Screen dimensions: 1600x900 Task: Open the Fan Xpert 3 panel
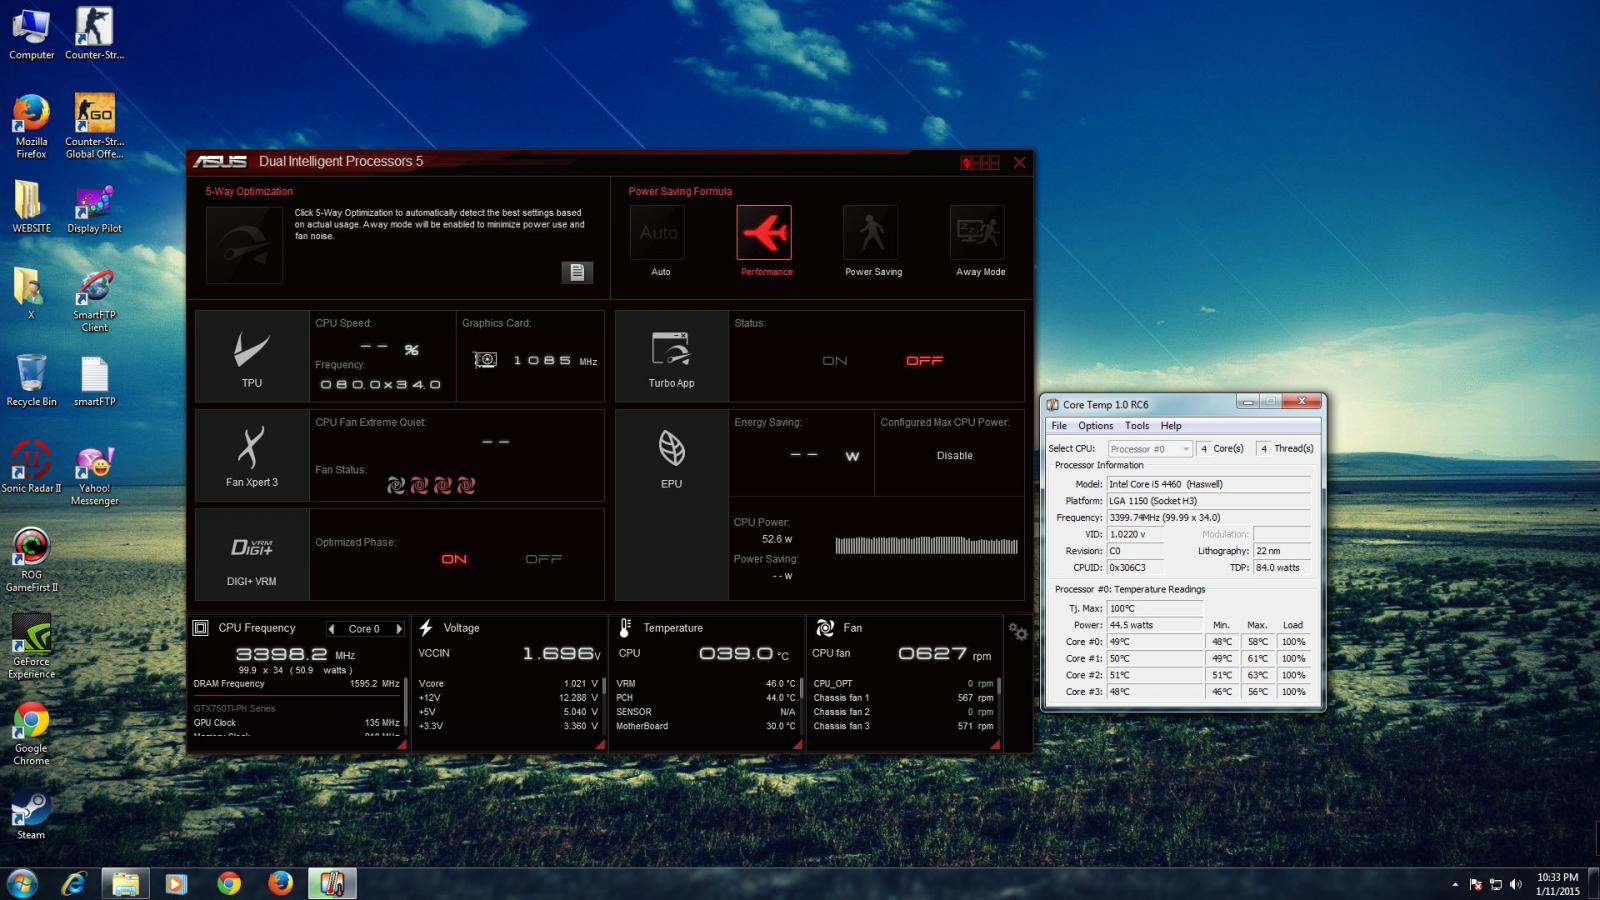(252, 455)
